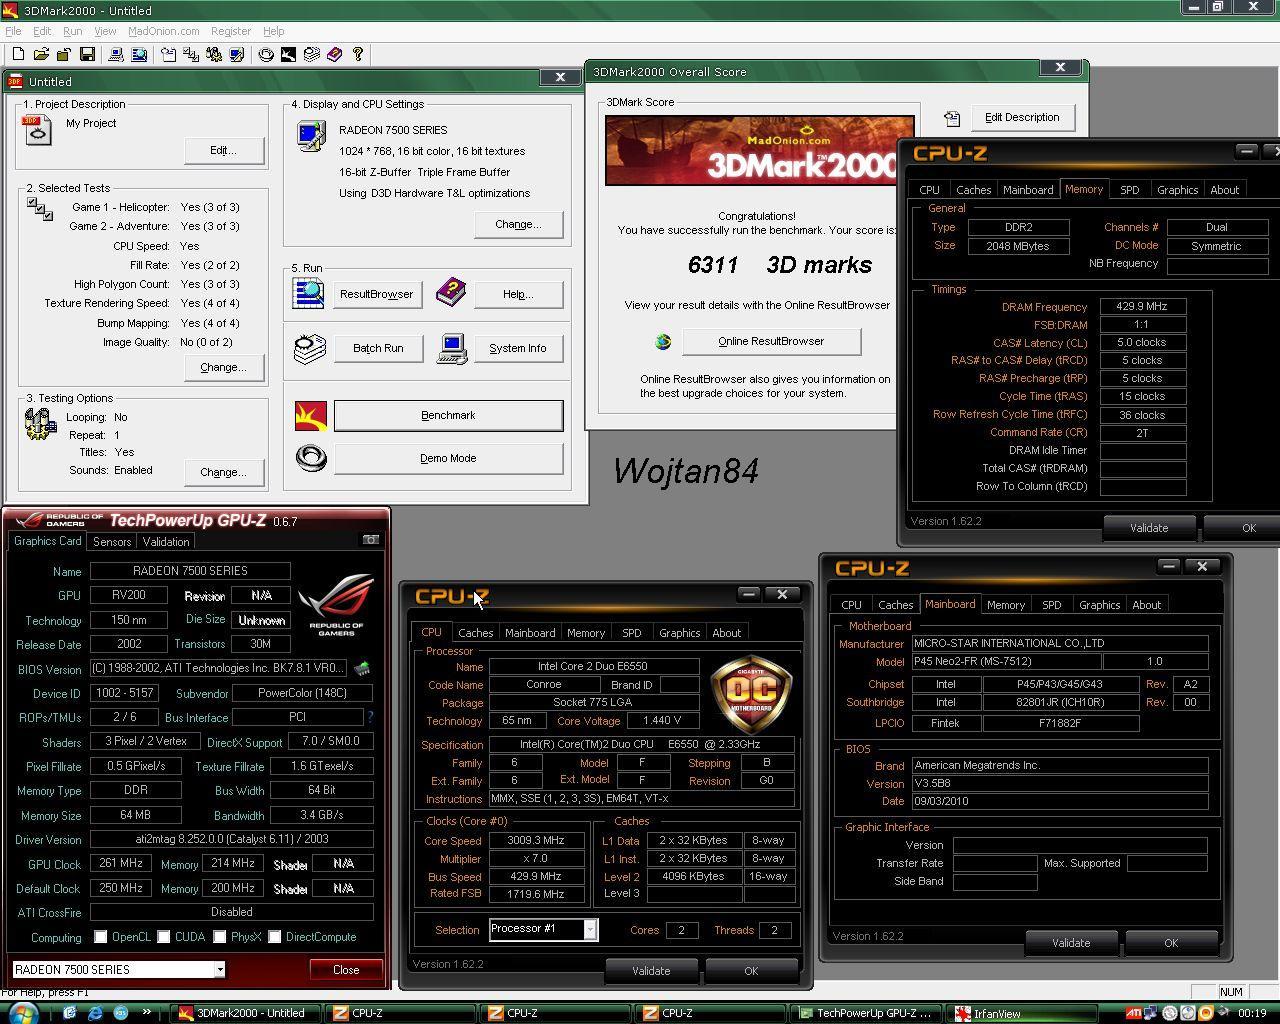Open the Processor #1 selection dropdown
Image resolution: width=1280 pixels, height=1024 pixels.
pos(590,929)
